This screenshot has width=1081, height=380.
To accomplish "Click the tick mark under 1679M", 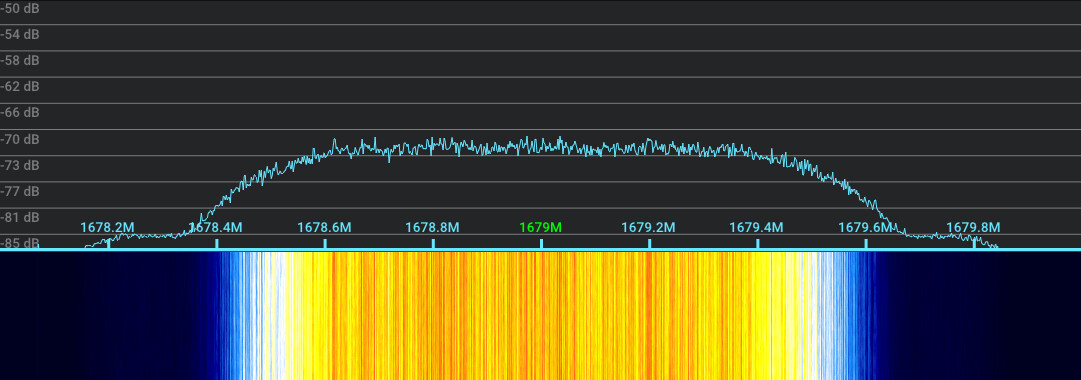I will (x=541, y=243).
